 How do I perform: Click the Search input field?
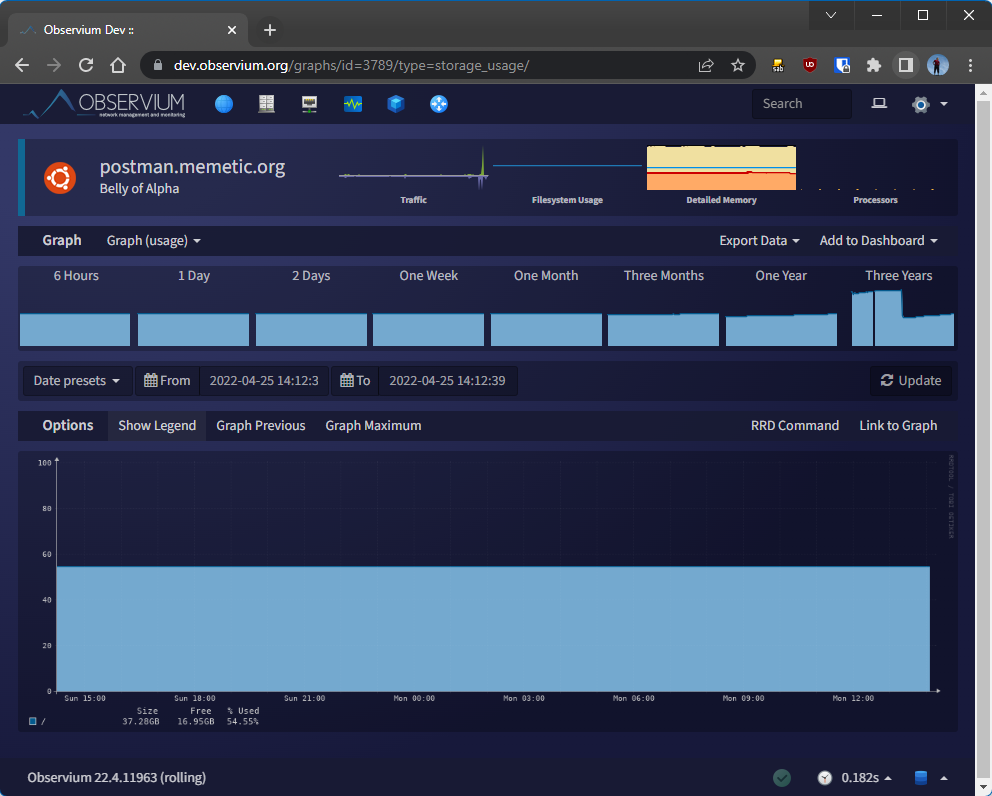point(802,104)
